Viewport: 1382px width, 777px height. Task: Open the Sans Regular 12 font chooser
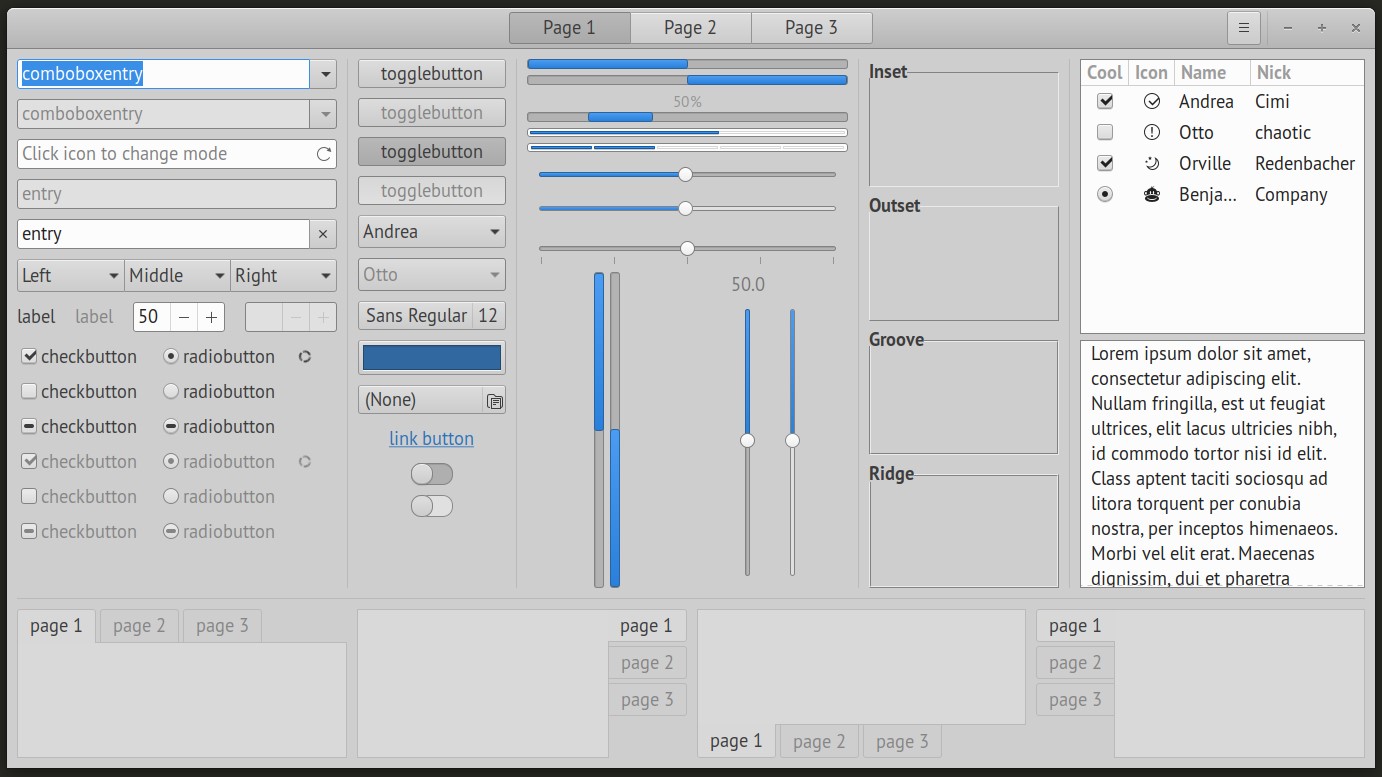[431, 316]
